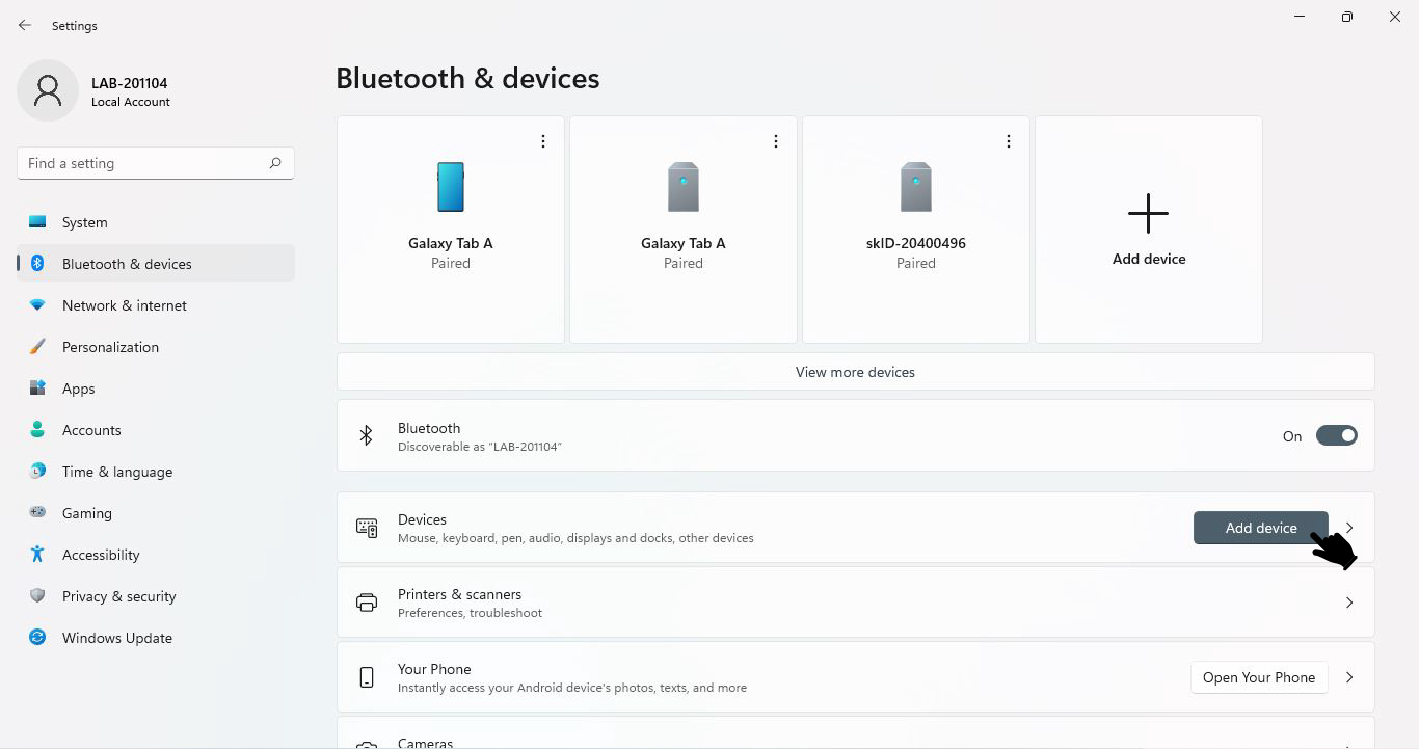Click the Privacy & security shield icon
The width and height of the screenshot is (1419, 749).
tap(38, 596)
